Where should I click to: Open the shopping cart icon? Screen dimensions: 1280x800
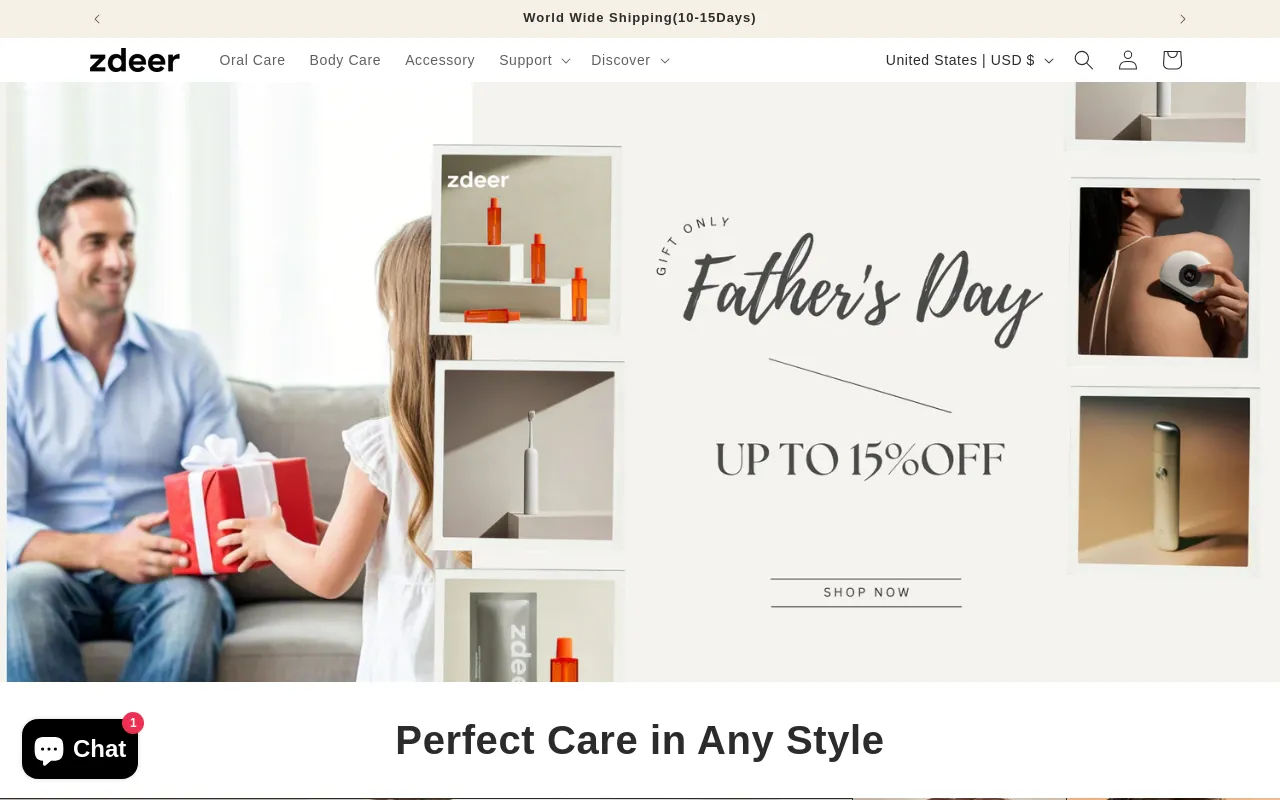tap(1172, 60)
